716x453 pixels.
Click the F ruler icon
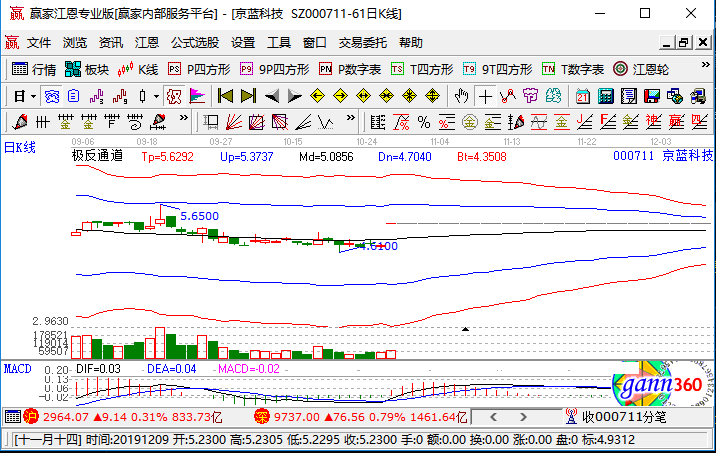tap(111, 122)
